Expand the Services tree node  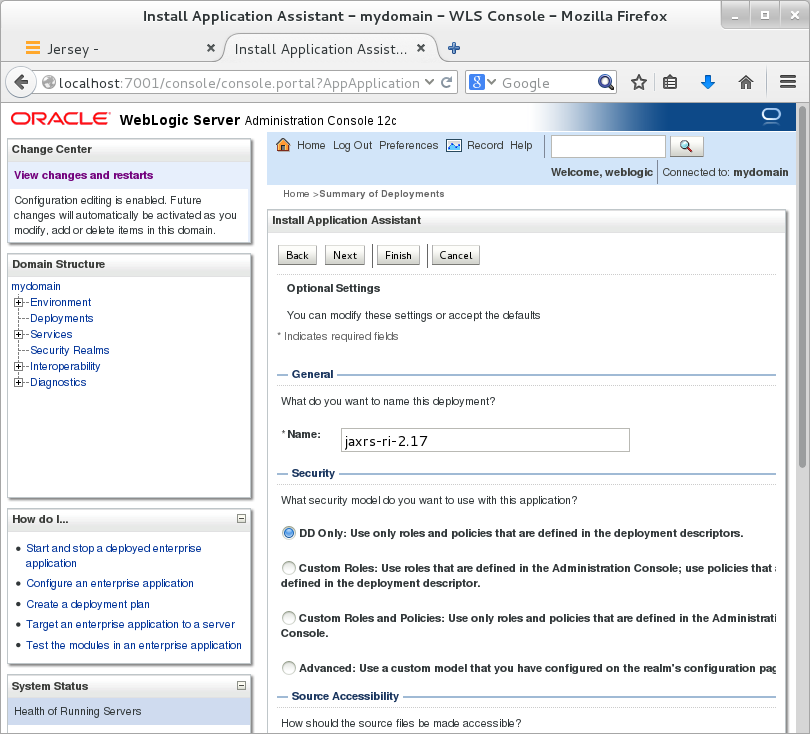(19, 334)
